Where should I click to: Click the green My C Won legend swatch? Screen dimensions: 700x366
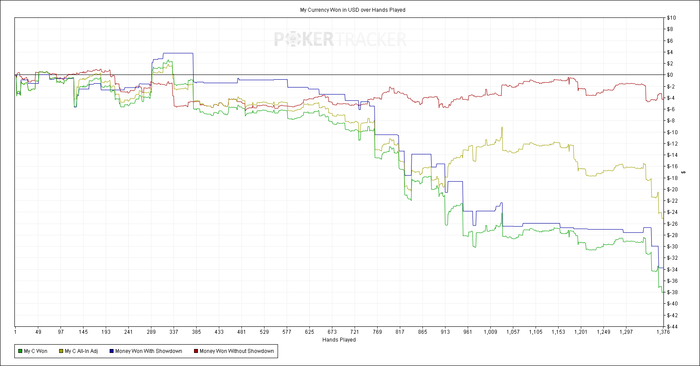(x=20, y=351)
